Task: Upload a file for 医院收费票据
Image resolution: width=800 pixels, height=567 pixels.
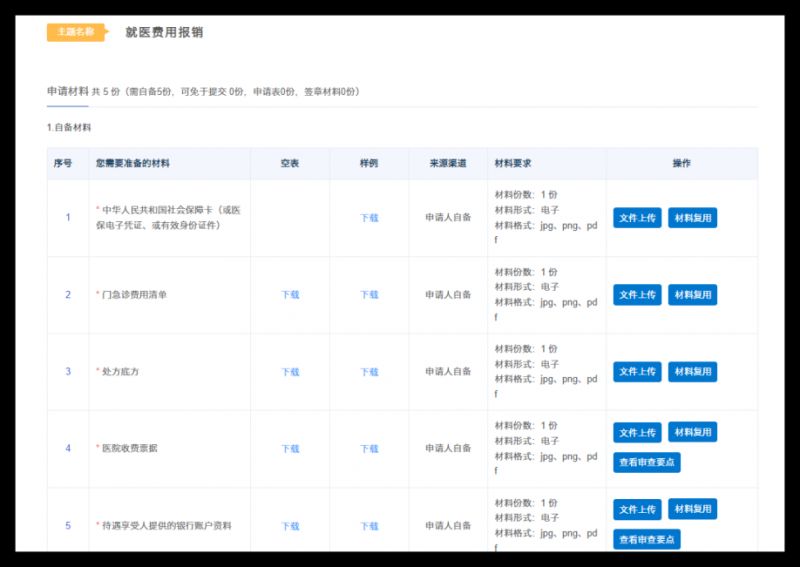Action: [637, 433]
